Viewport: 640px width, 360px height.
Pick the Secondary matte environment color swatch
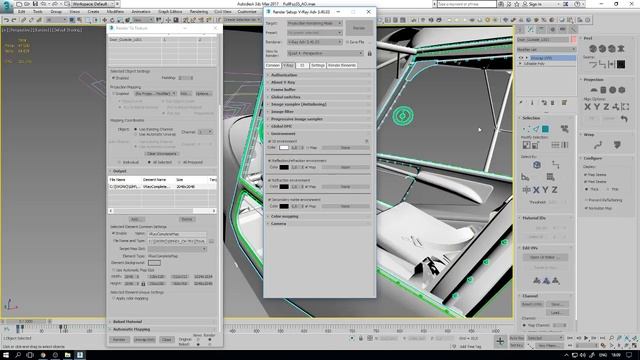click(x=284, y=207)
